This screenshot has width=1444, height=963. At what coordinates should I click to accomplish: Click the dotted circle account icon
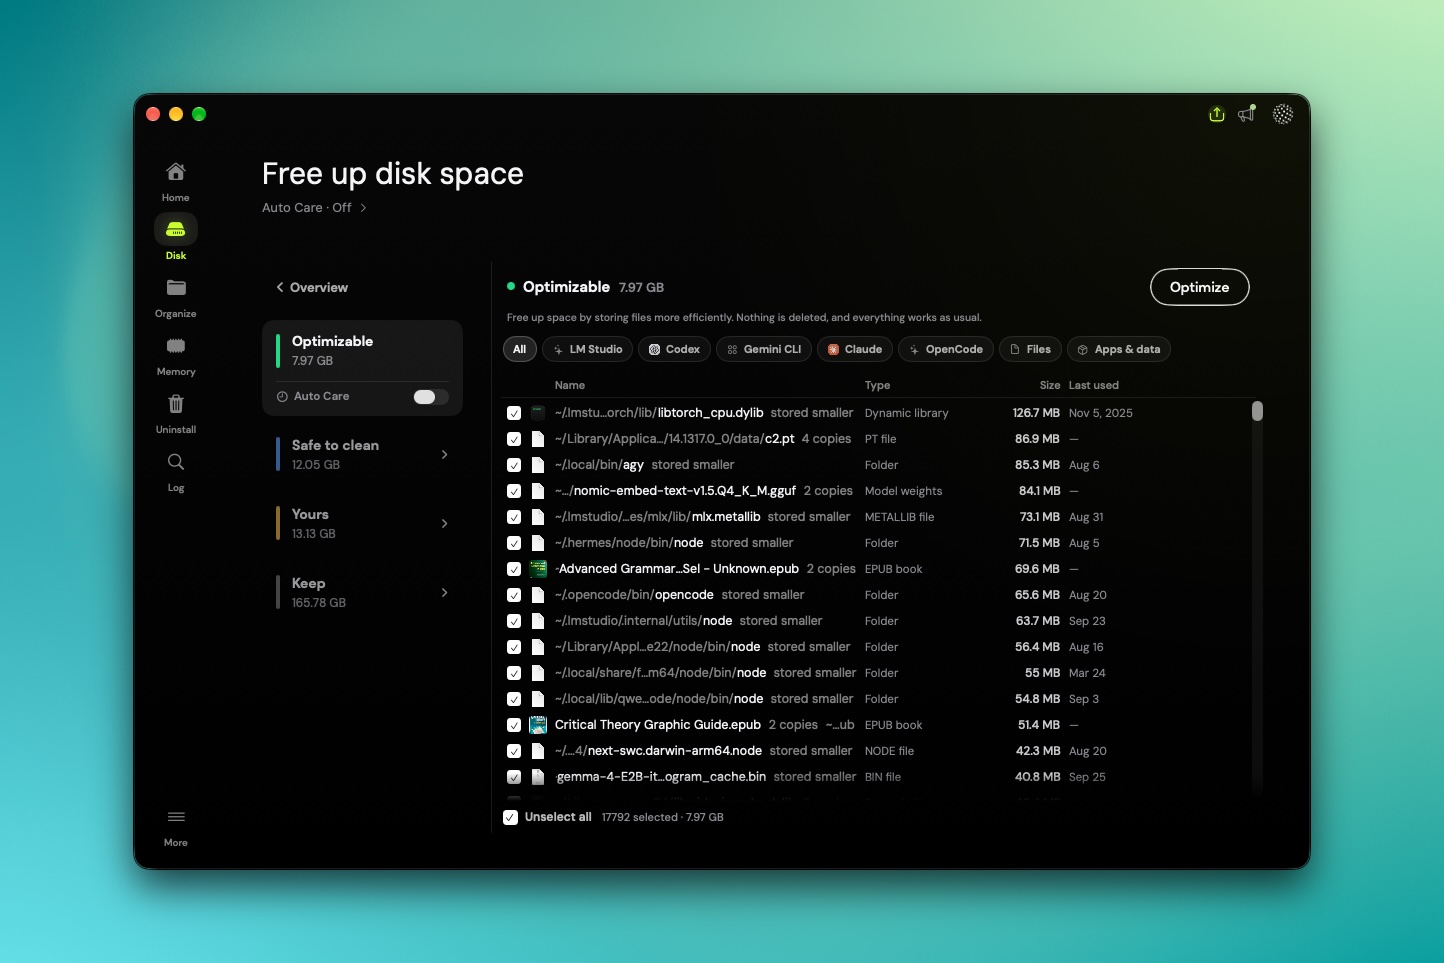point(1283,114)
